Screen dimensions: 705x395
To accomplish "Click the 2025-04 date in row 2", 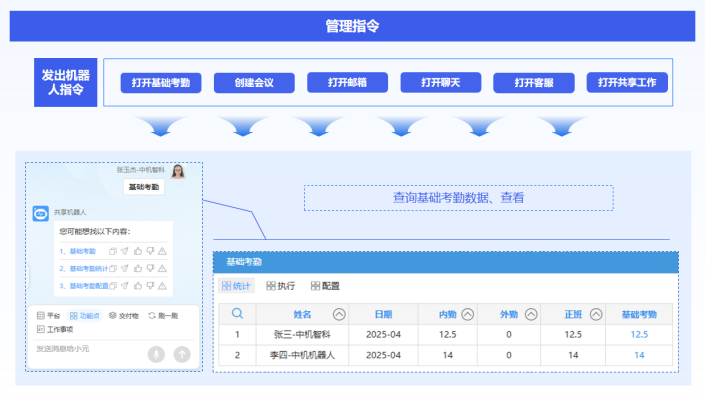I will pos(383,355).
